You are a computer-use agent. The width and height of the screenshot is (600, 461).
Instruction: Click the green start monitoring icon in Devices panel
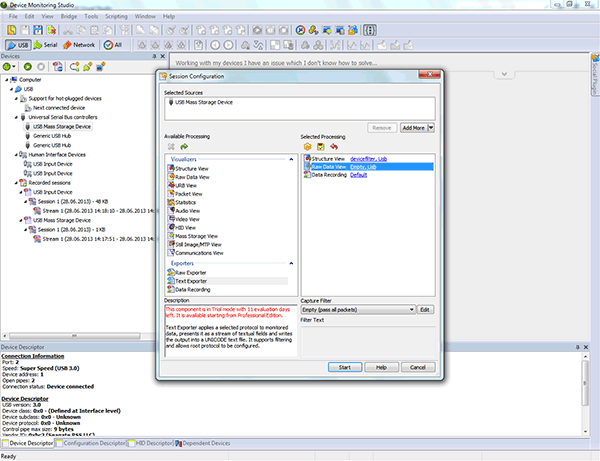pyautogui.click(x=28, y=67)
